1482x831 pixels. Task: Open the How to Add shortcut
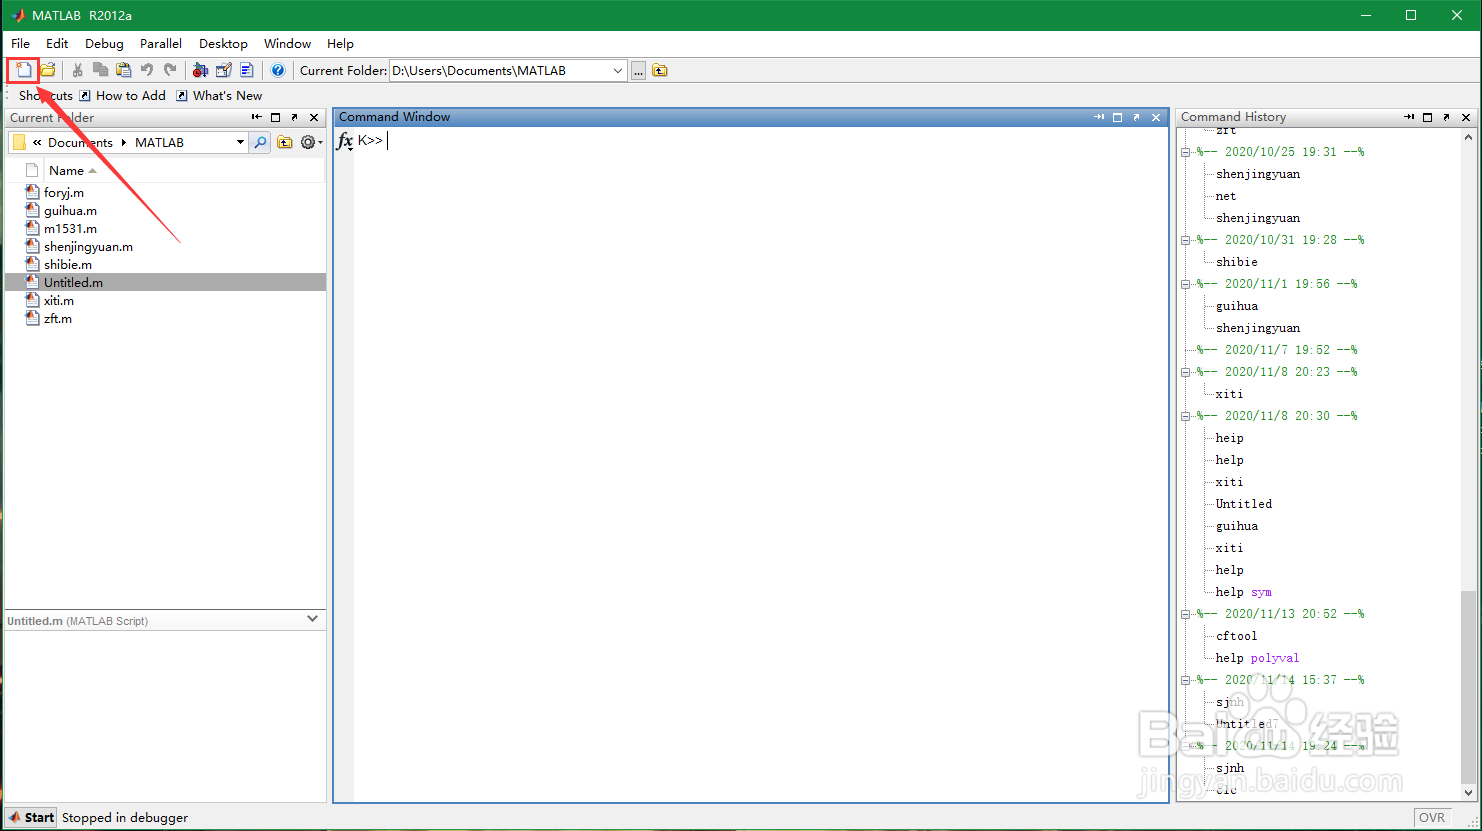(123, 95)
